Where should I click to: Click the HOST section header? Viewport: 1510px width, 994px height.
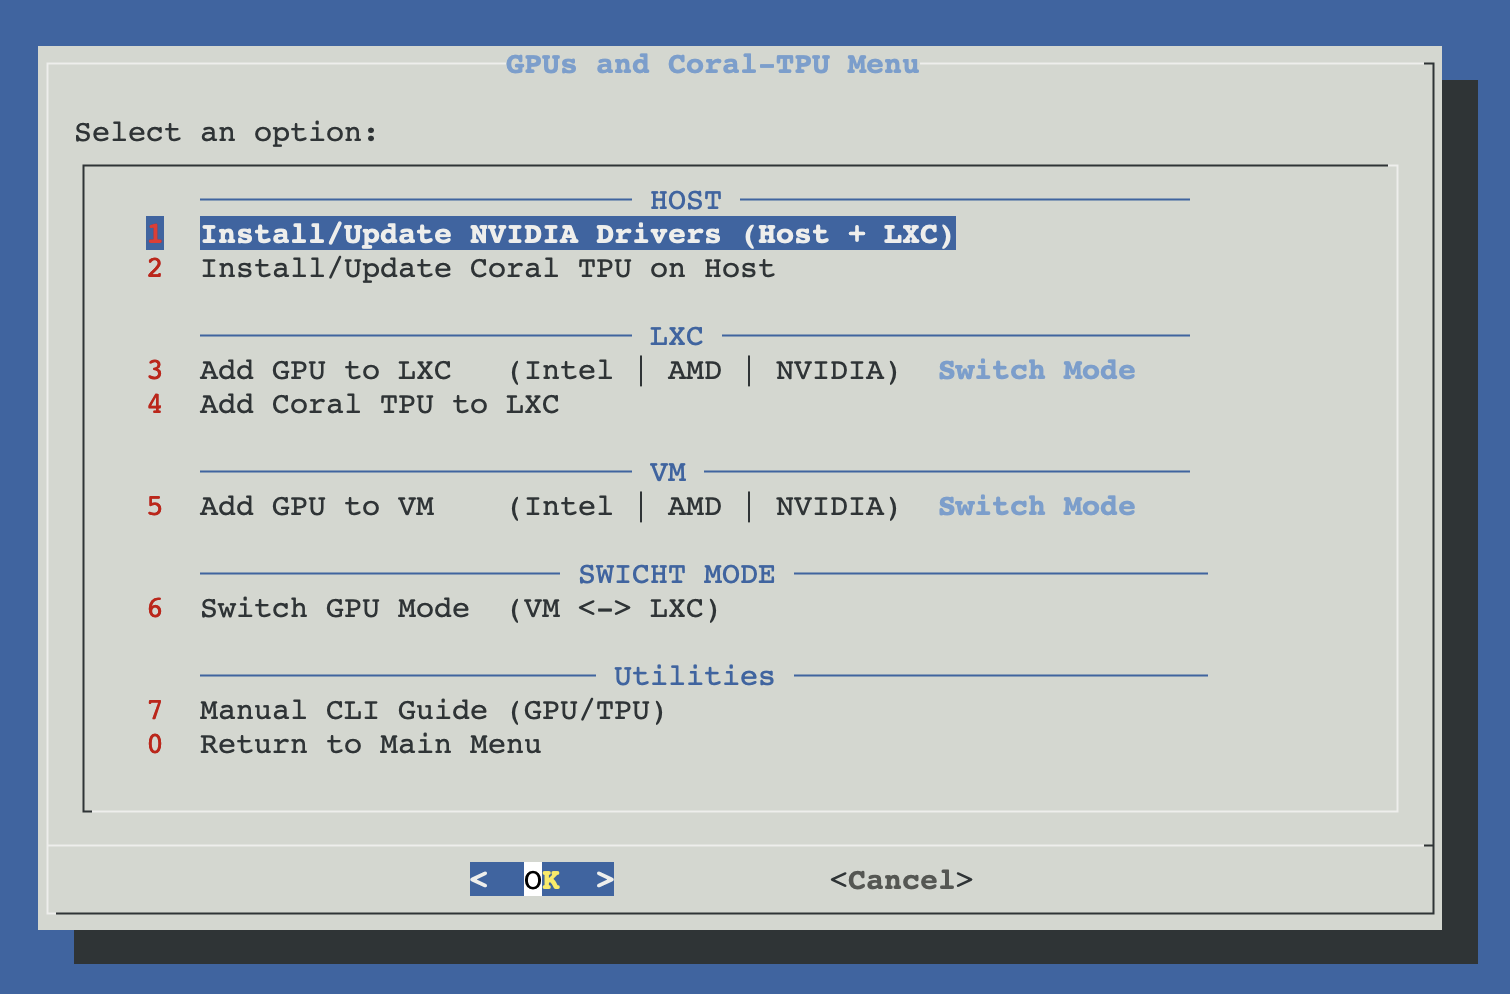(x=686, y=200)
